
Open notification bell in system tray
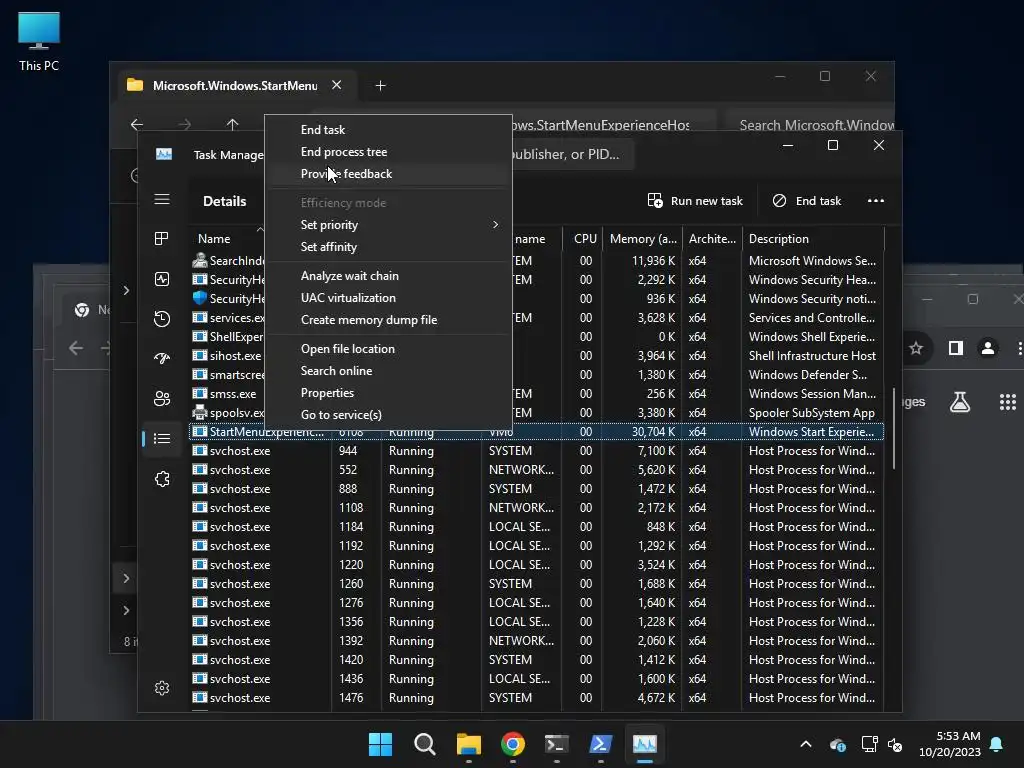(x=997, y=744)
